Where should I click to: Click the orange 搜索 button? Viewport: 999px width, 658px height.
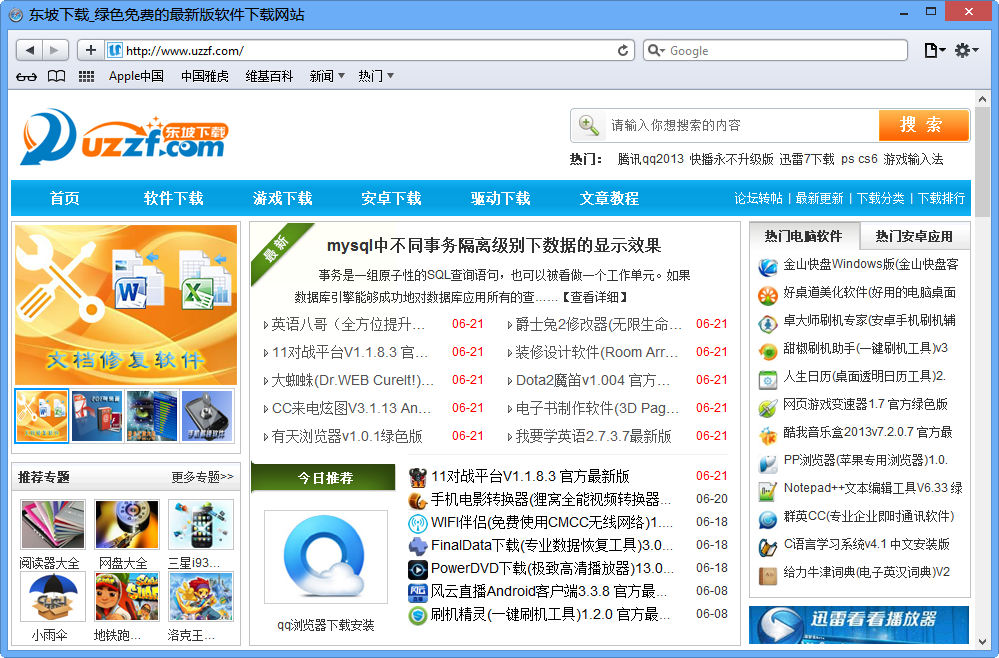924,125
